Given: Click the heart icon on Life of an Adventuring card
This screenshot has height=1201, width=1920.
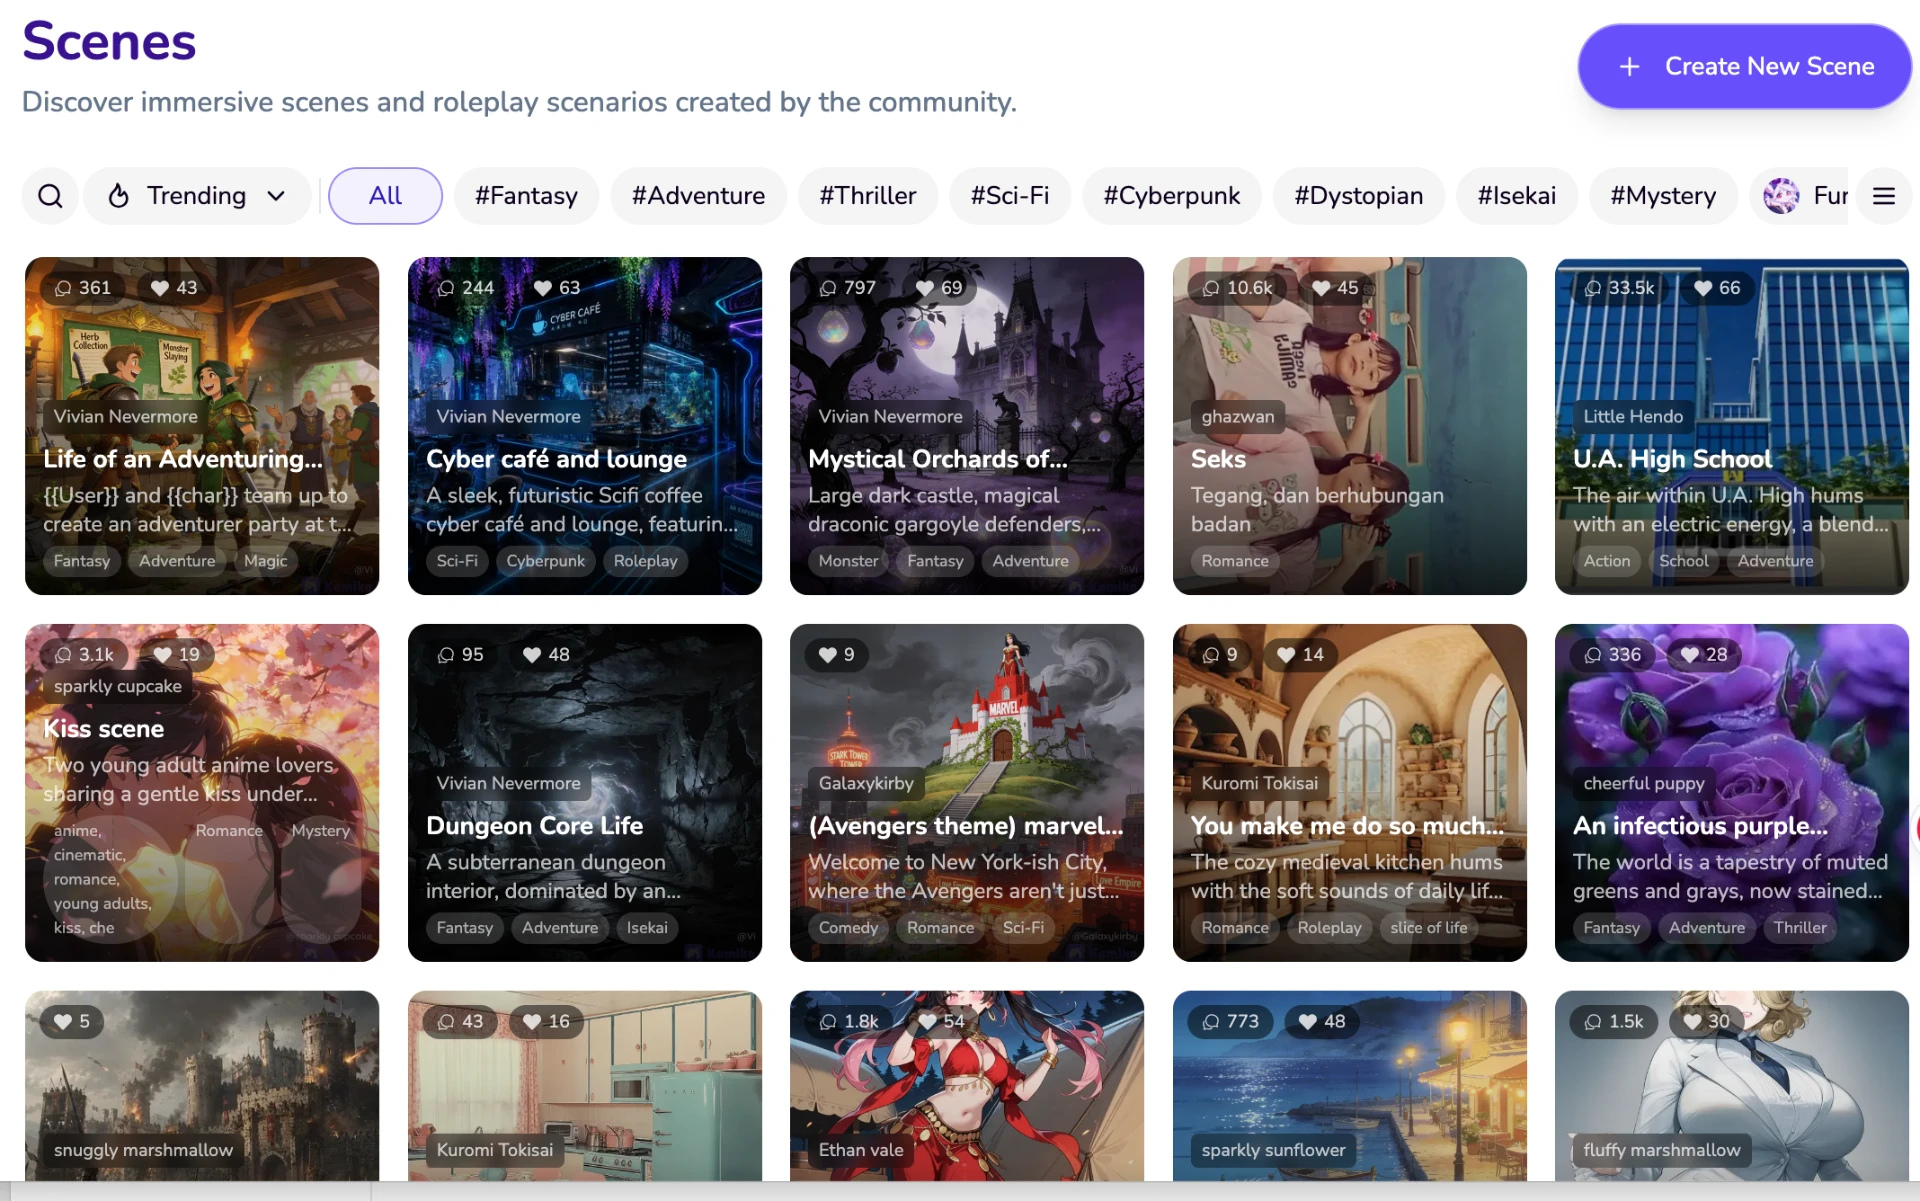Looking at the screenshot, I should (x=160, y=288).
